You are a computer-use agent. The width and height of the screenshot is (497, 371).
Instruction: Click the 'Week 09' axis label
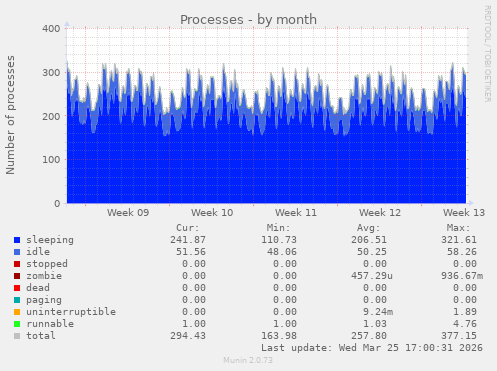[128, 213]
